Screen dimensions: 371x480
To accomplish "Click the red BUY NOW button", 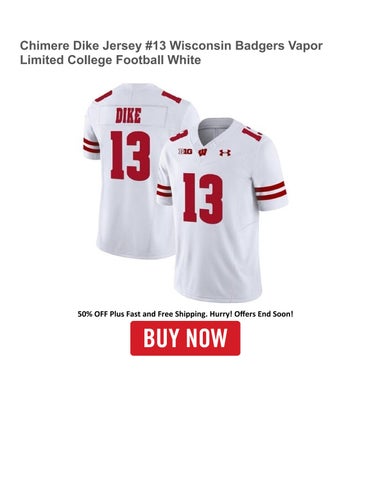I will coord(185,338).
